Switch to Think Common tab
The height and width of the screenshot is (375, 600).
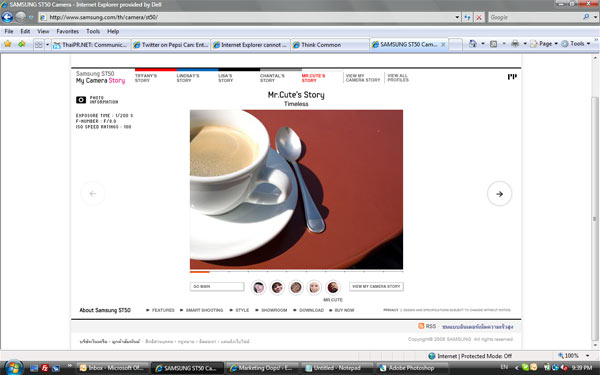(x=330, y=45)
